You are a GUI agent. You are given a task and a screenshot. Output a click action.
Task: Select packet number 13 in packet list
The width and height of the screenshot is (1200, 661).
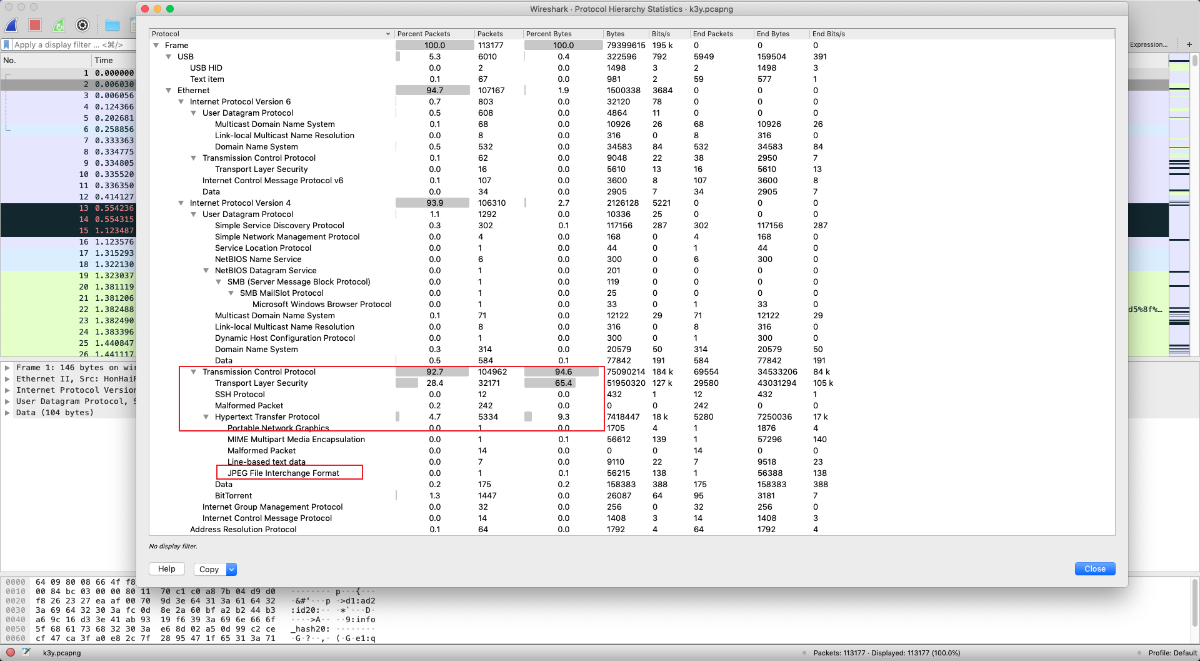point(68,208)
